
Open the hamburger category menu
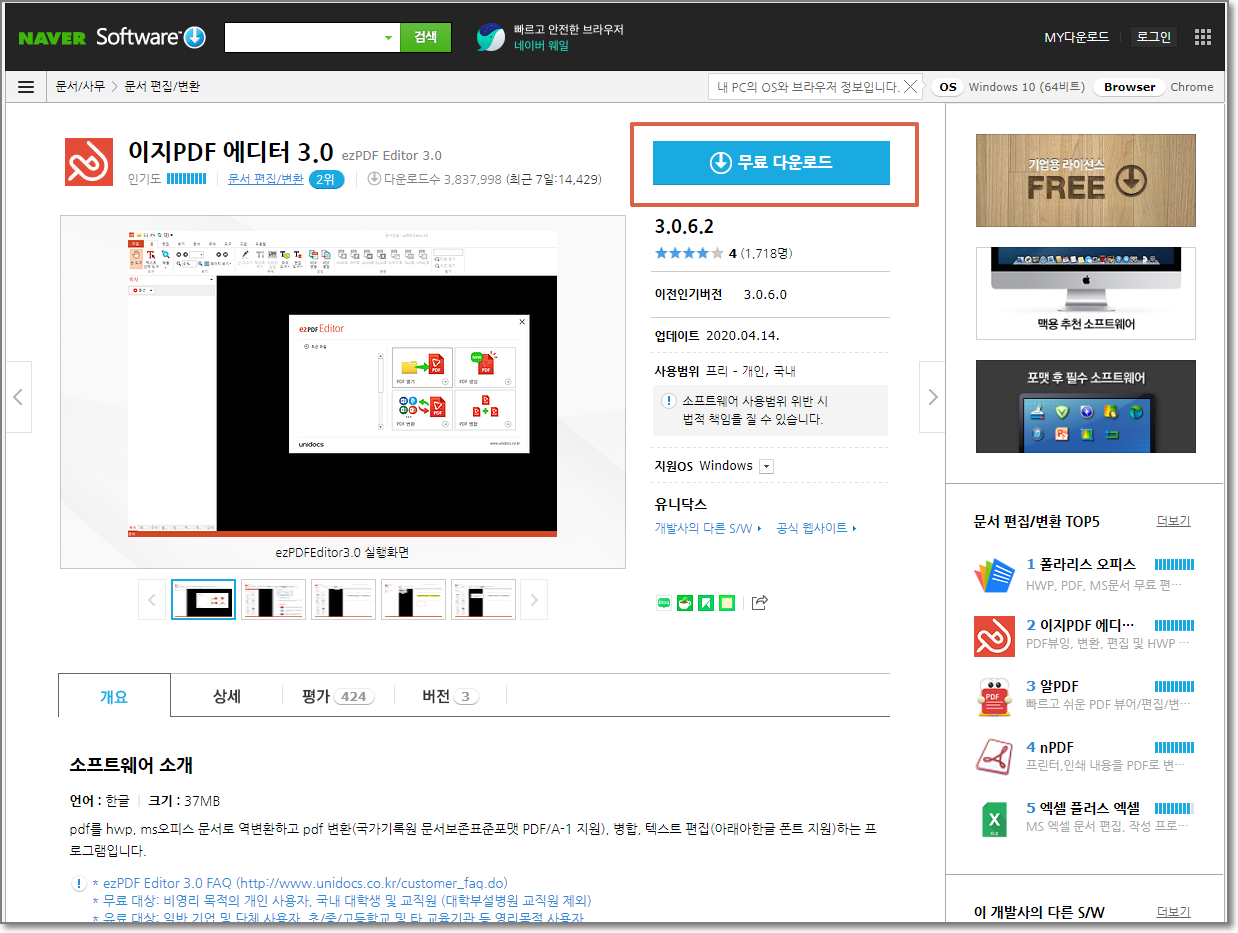click(26, 87)
